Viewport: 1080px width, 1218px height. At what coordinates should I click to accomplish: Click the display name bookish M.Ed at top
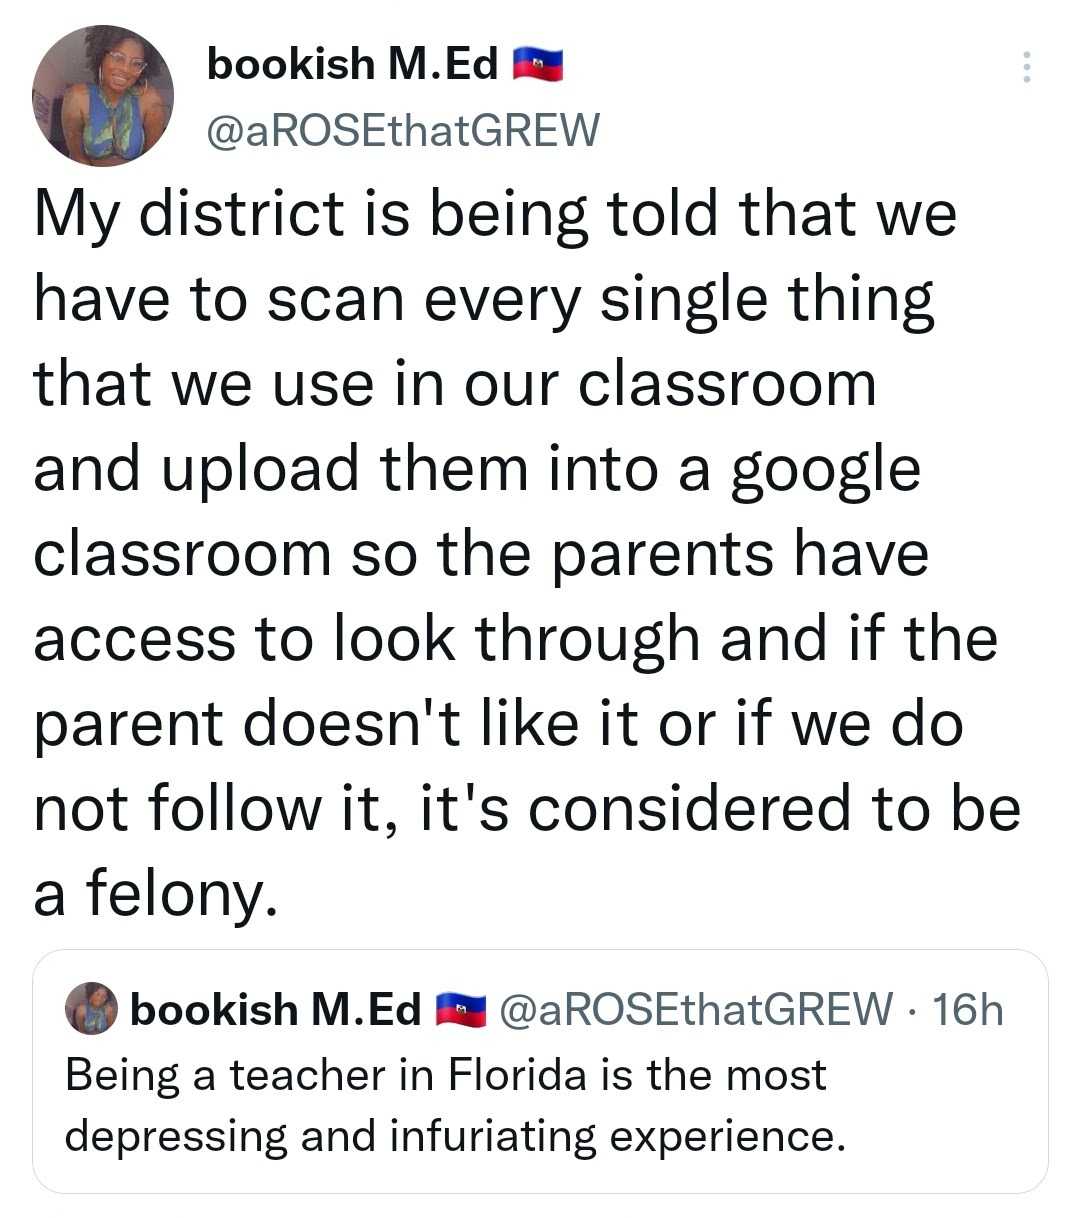[x=352, y=65]
